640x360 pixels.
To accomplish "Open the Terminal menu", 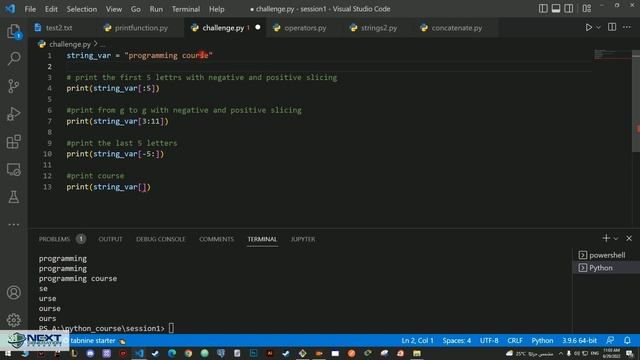I will [186, 9].
